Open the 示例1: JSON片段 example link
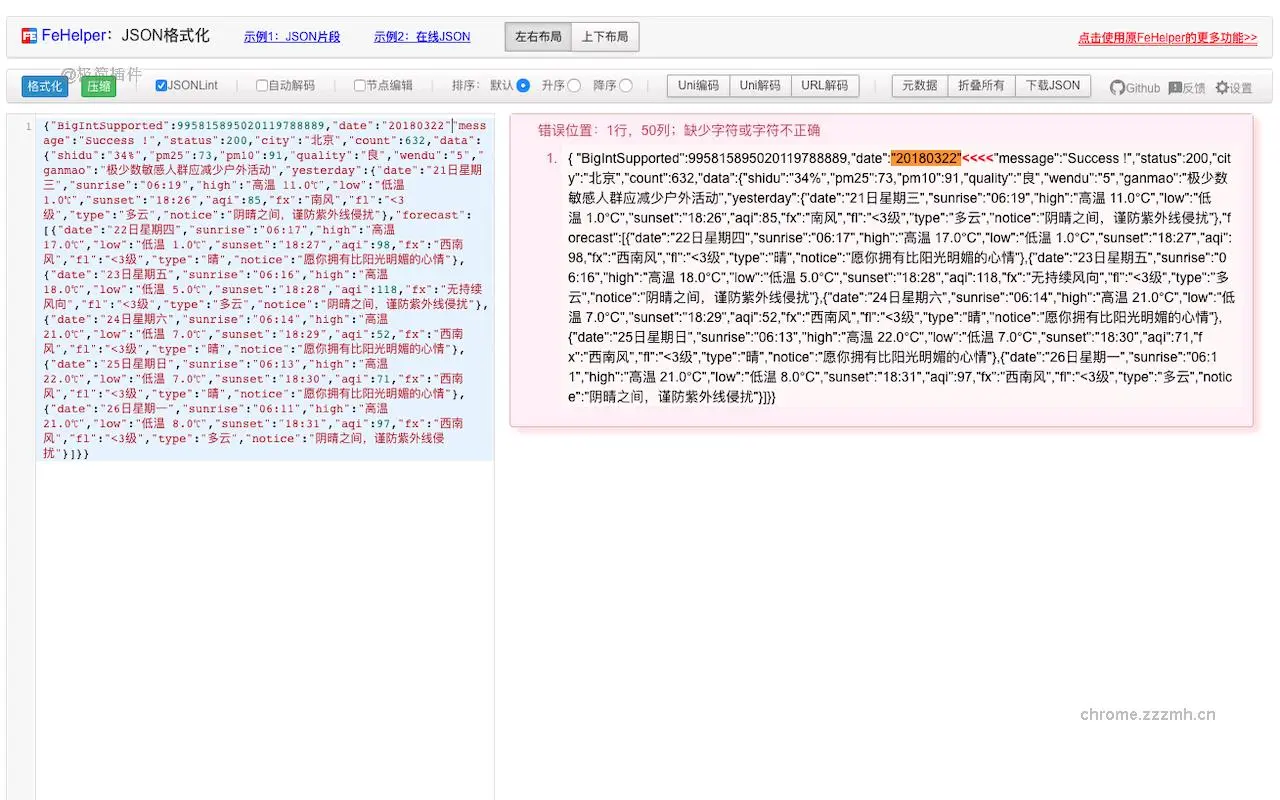1280x800 pixels. (291, 36)
